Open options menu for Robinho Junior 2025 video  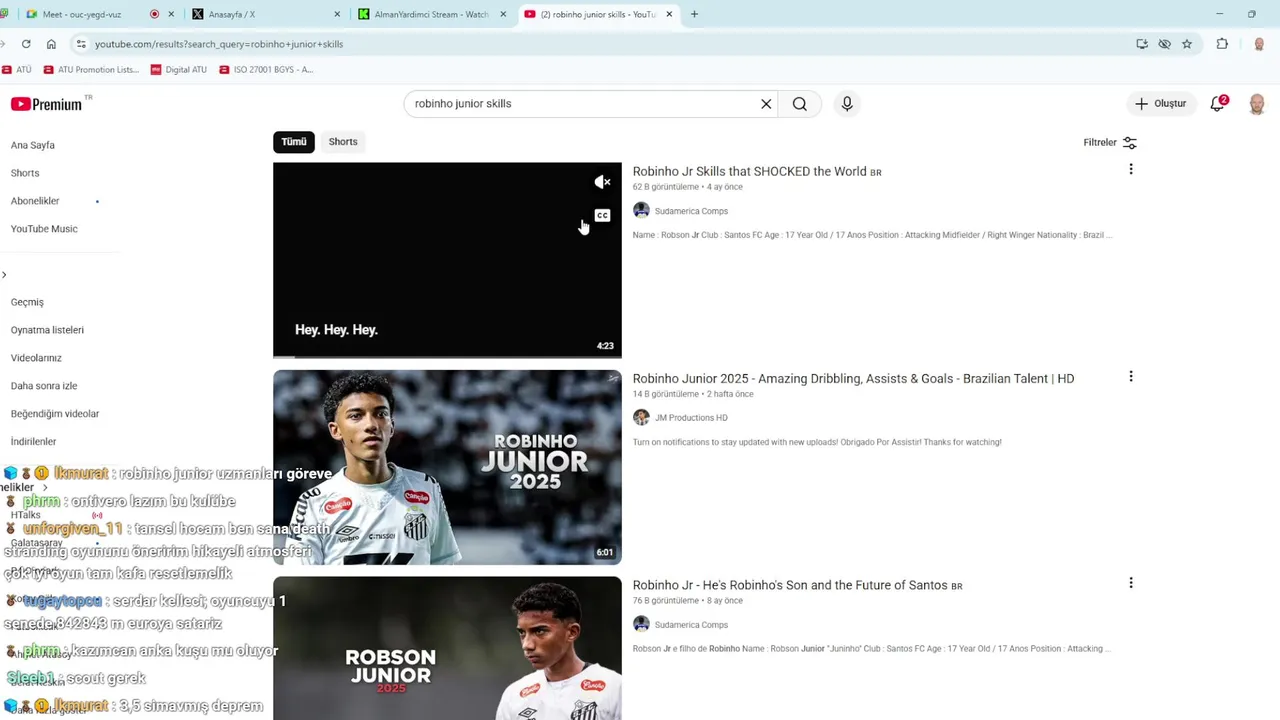(x=1131, y=377)
